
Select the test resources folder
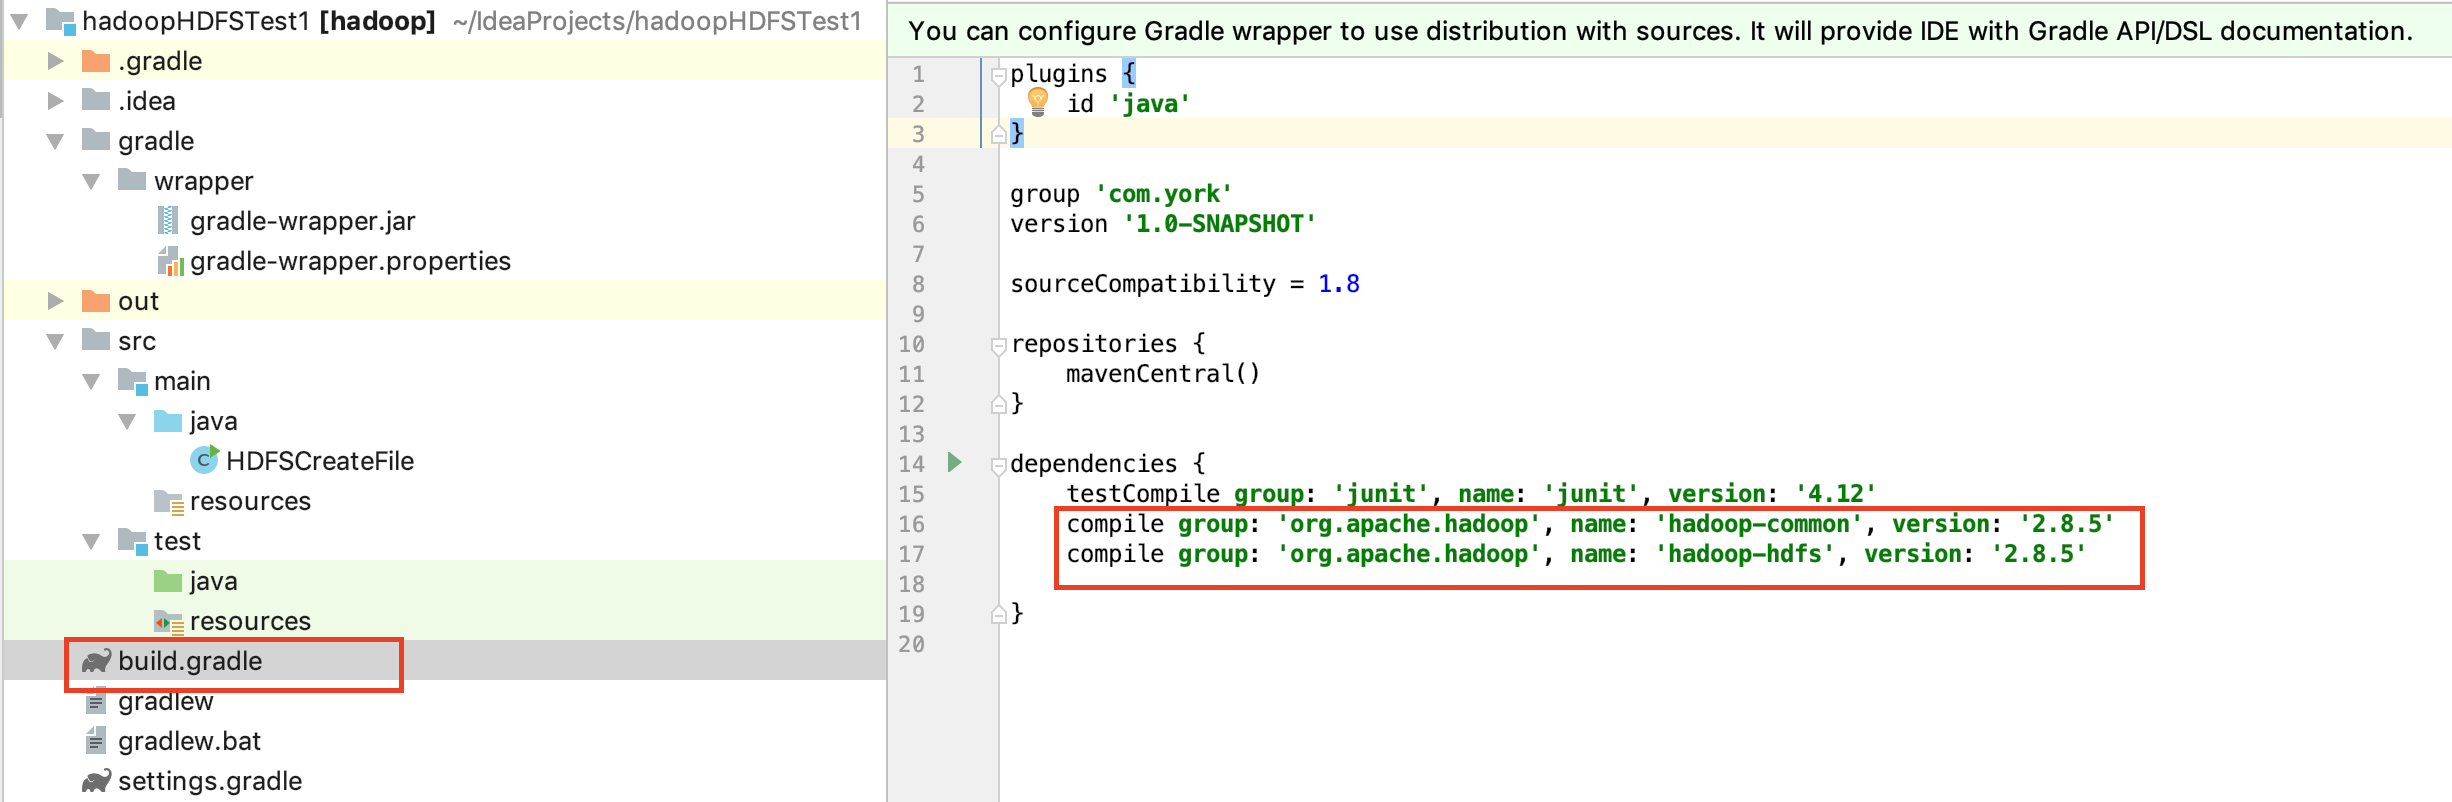click(x=250, y=621)
